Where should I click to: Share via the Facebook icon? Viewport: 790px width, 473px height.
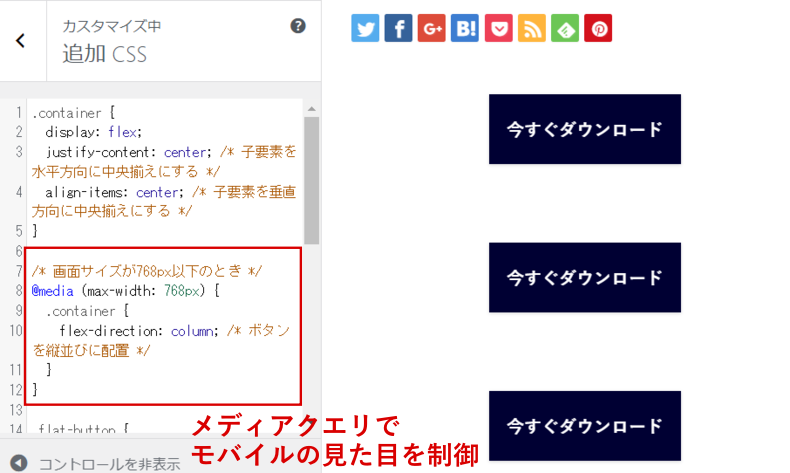[399, 28]
